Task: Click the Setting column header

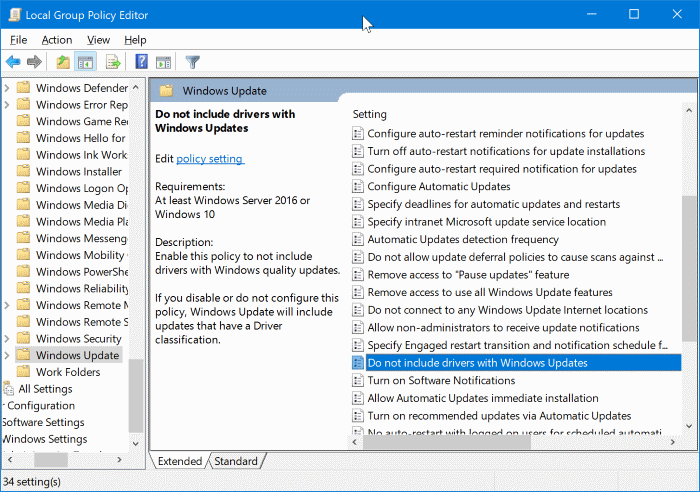Action: 369,114
